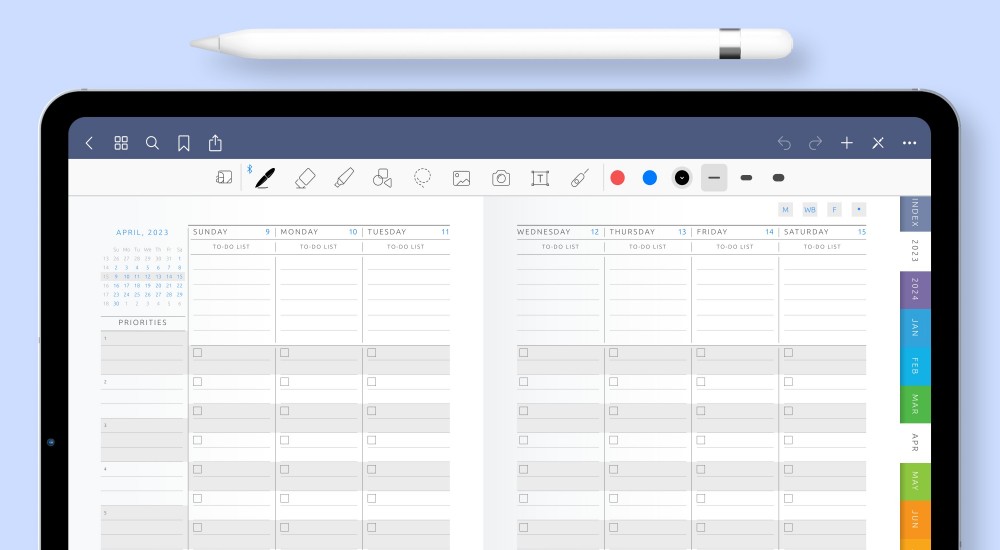
Task: Check the second to-do box under Sunday
Action: tap(198, 382)
